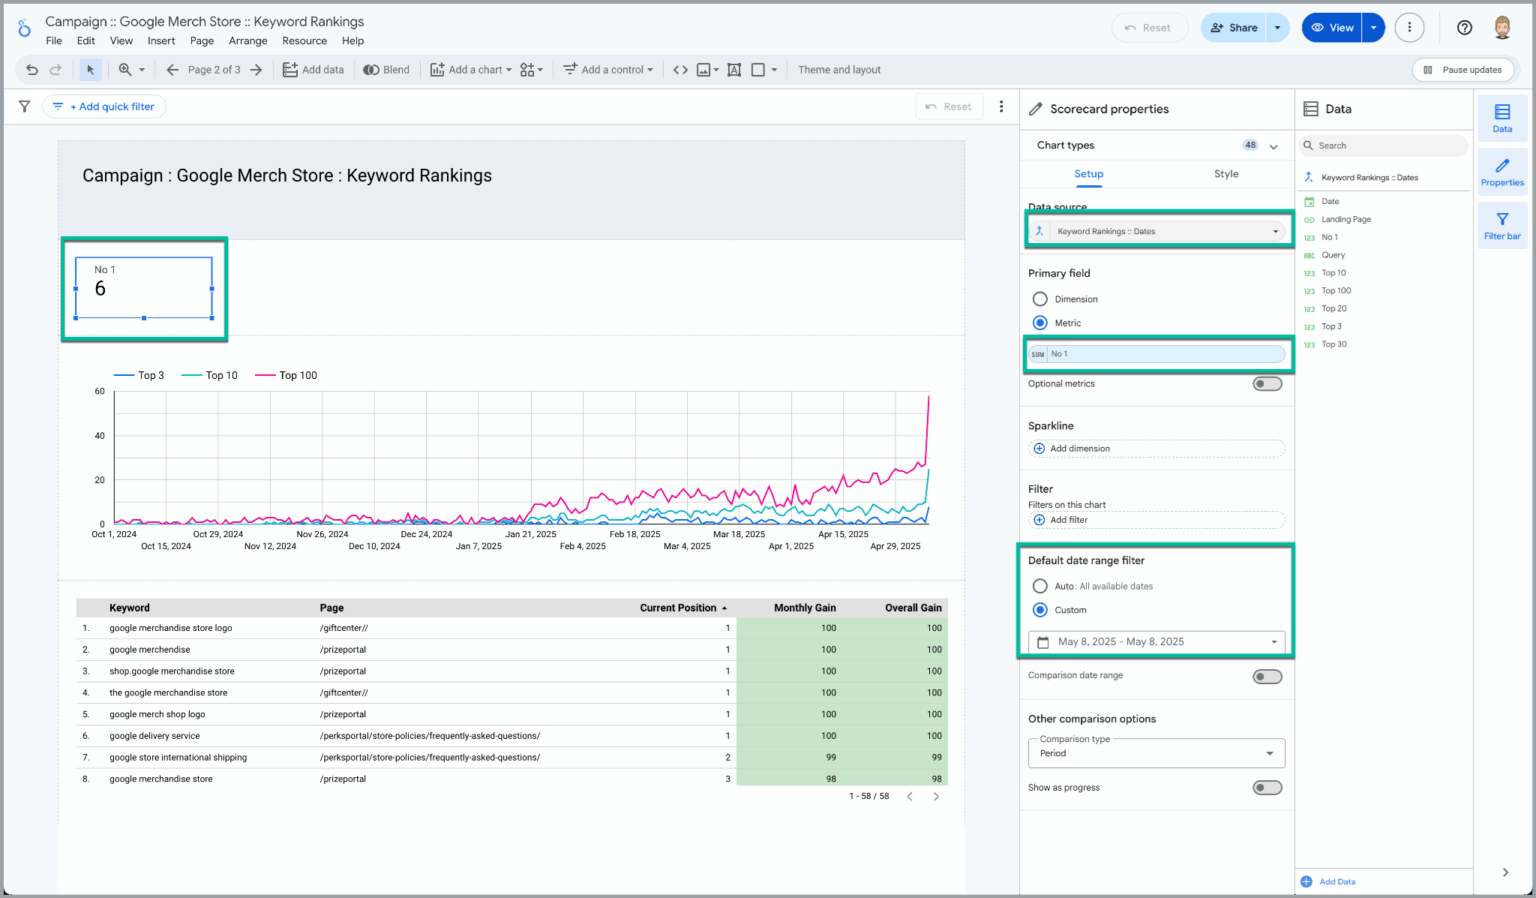Open the custom date range picker dropdown

1156,641
